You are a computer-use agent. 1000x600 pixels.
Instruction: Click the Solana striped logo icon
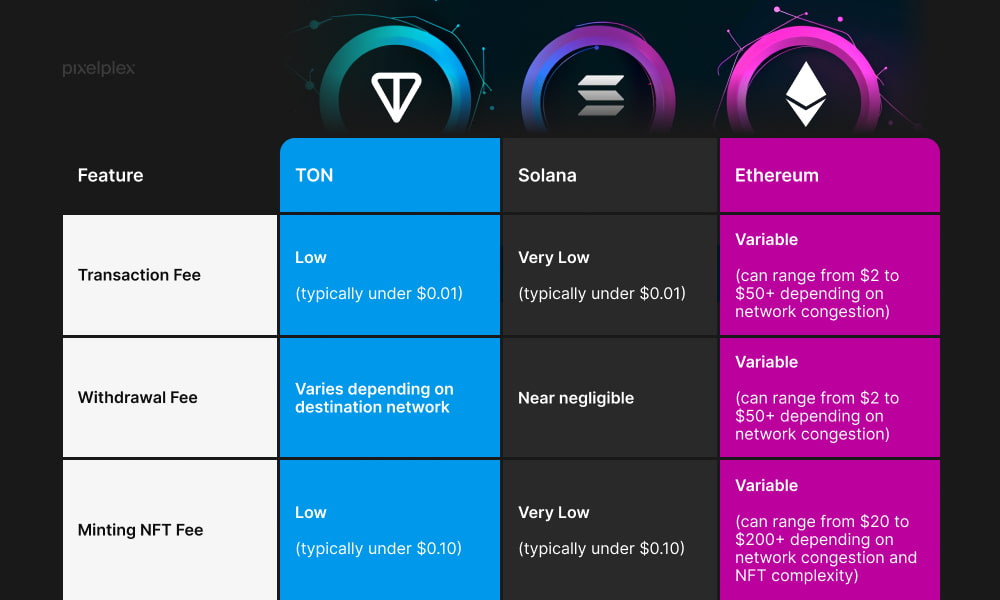600,96
